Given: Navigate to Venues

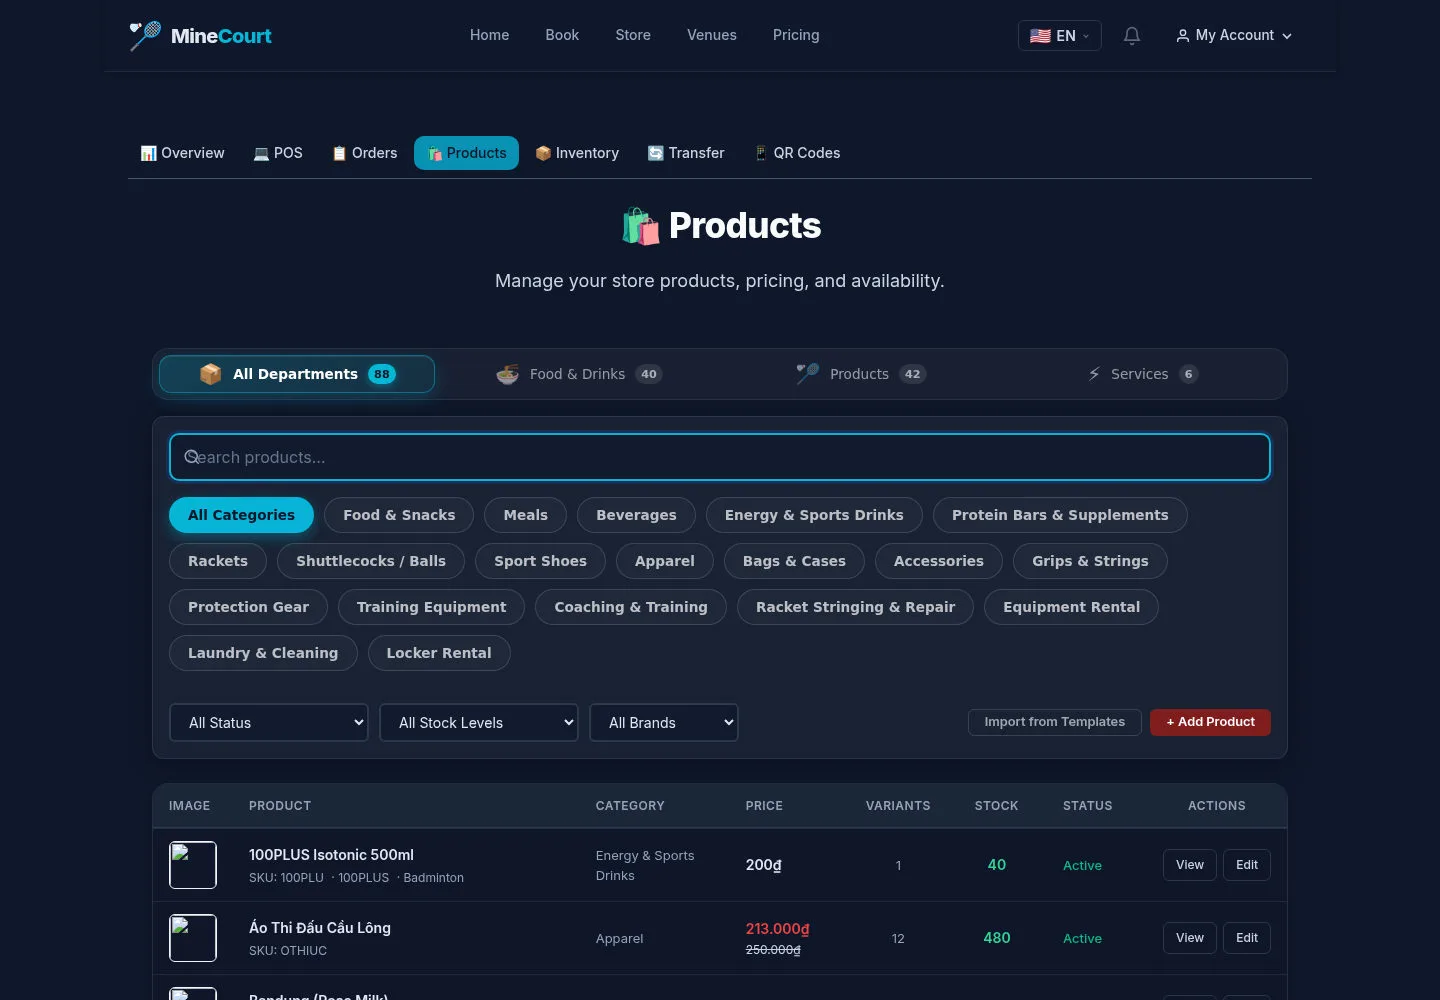Looking at the screenshot, I should pyautogui.click(x=712, y=35).
